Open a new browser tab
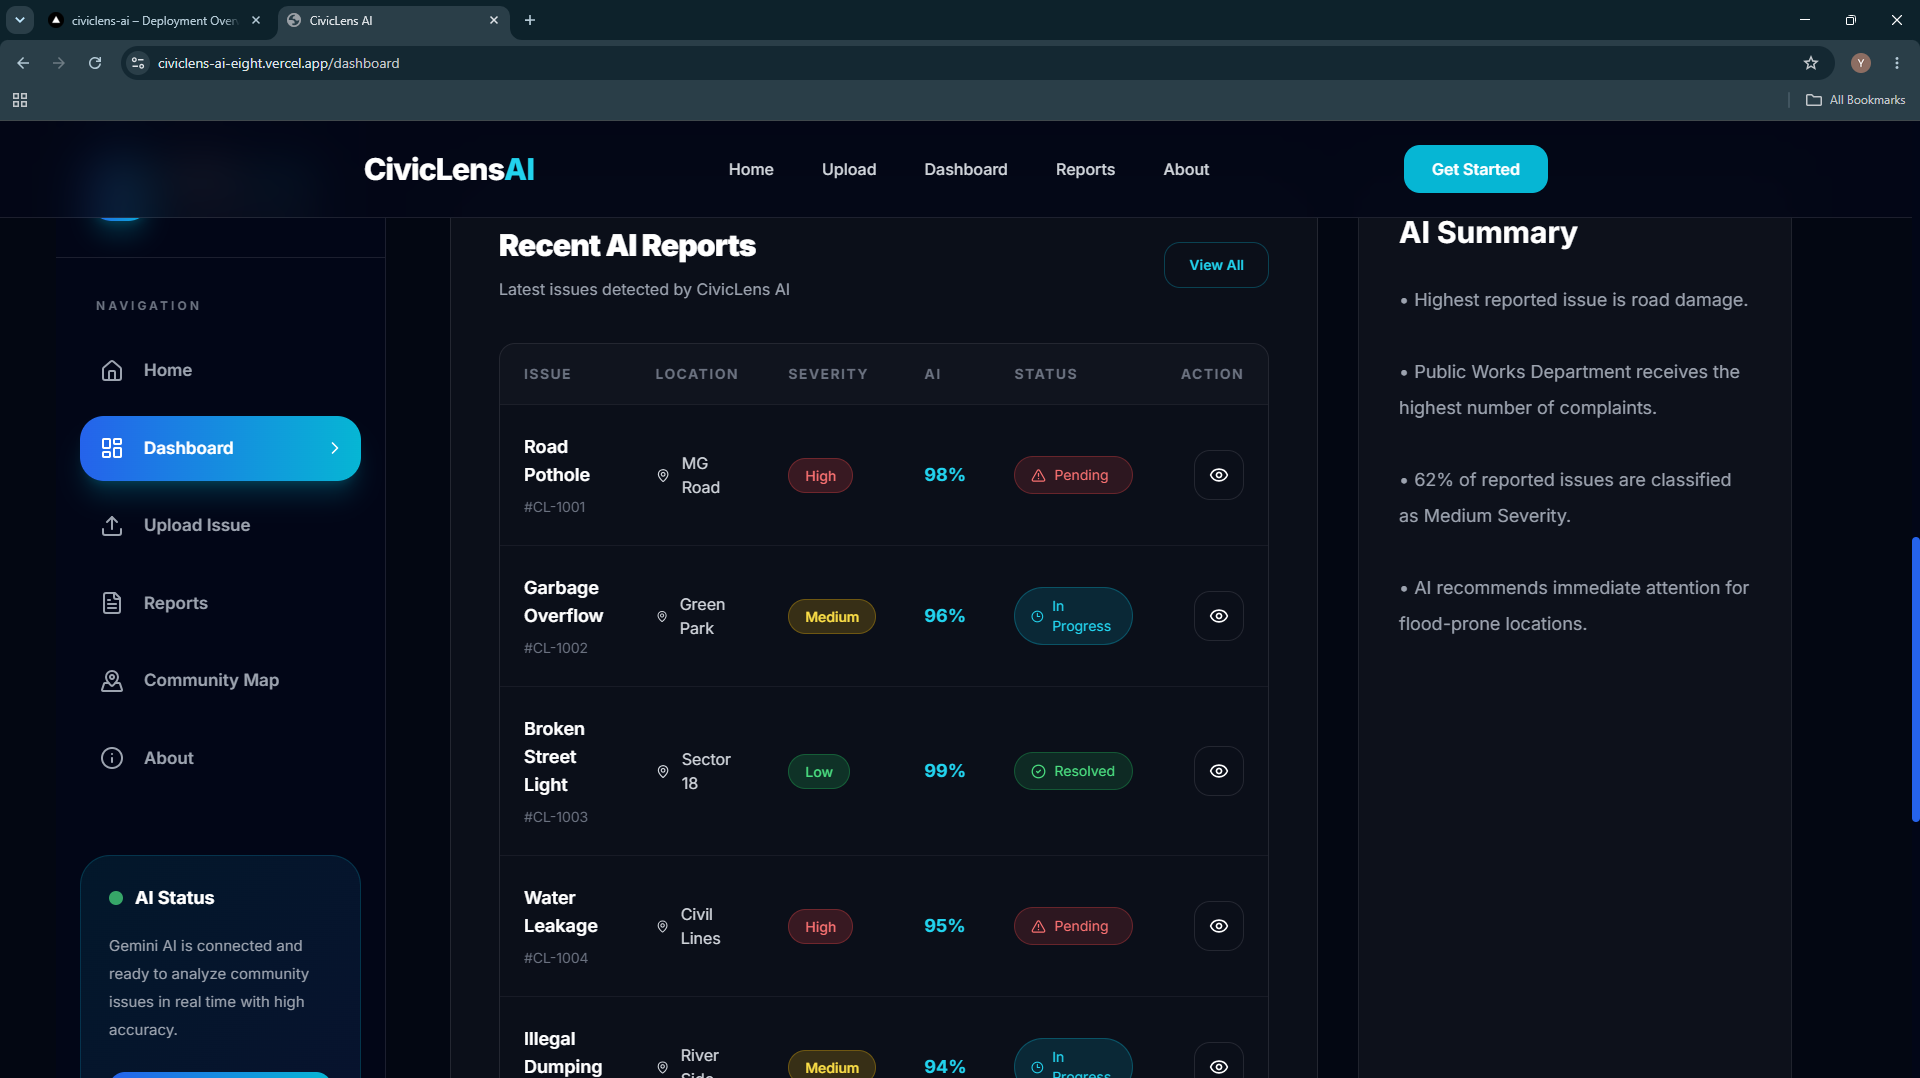Viewport: 1920px width, 1078px height. point(530,20)
